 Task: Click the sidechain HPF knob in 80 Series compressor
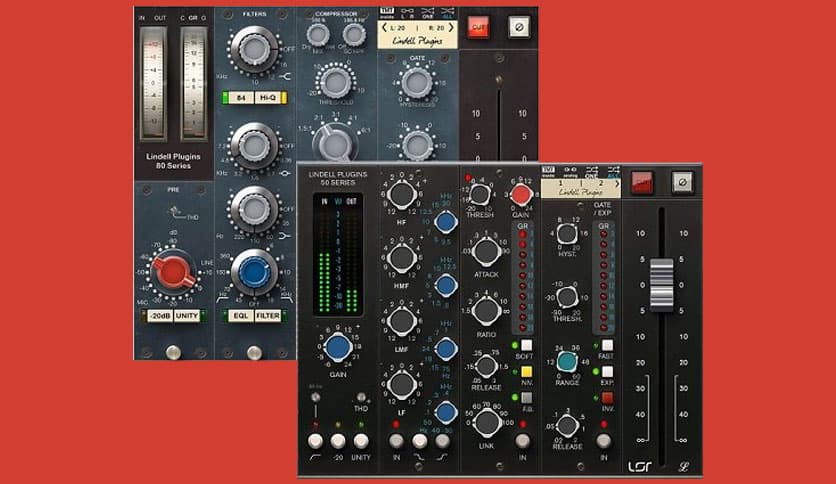(x=353, y=35)
